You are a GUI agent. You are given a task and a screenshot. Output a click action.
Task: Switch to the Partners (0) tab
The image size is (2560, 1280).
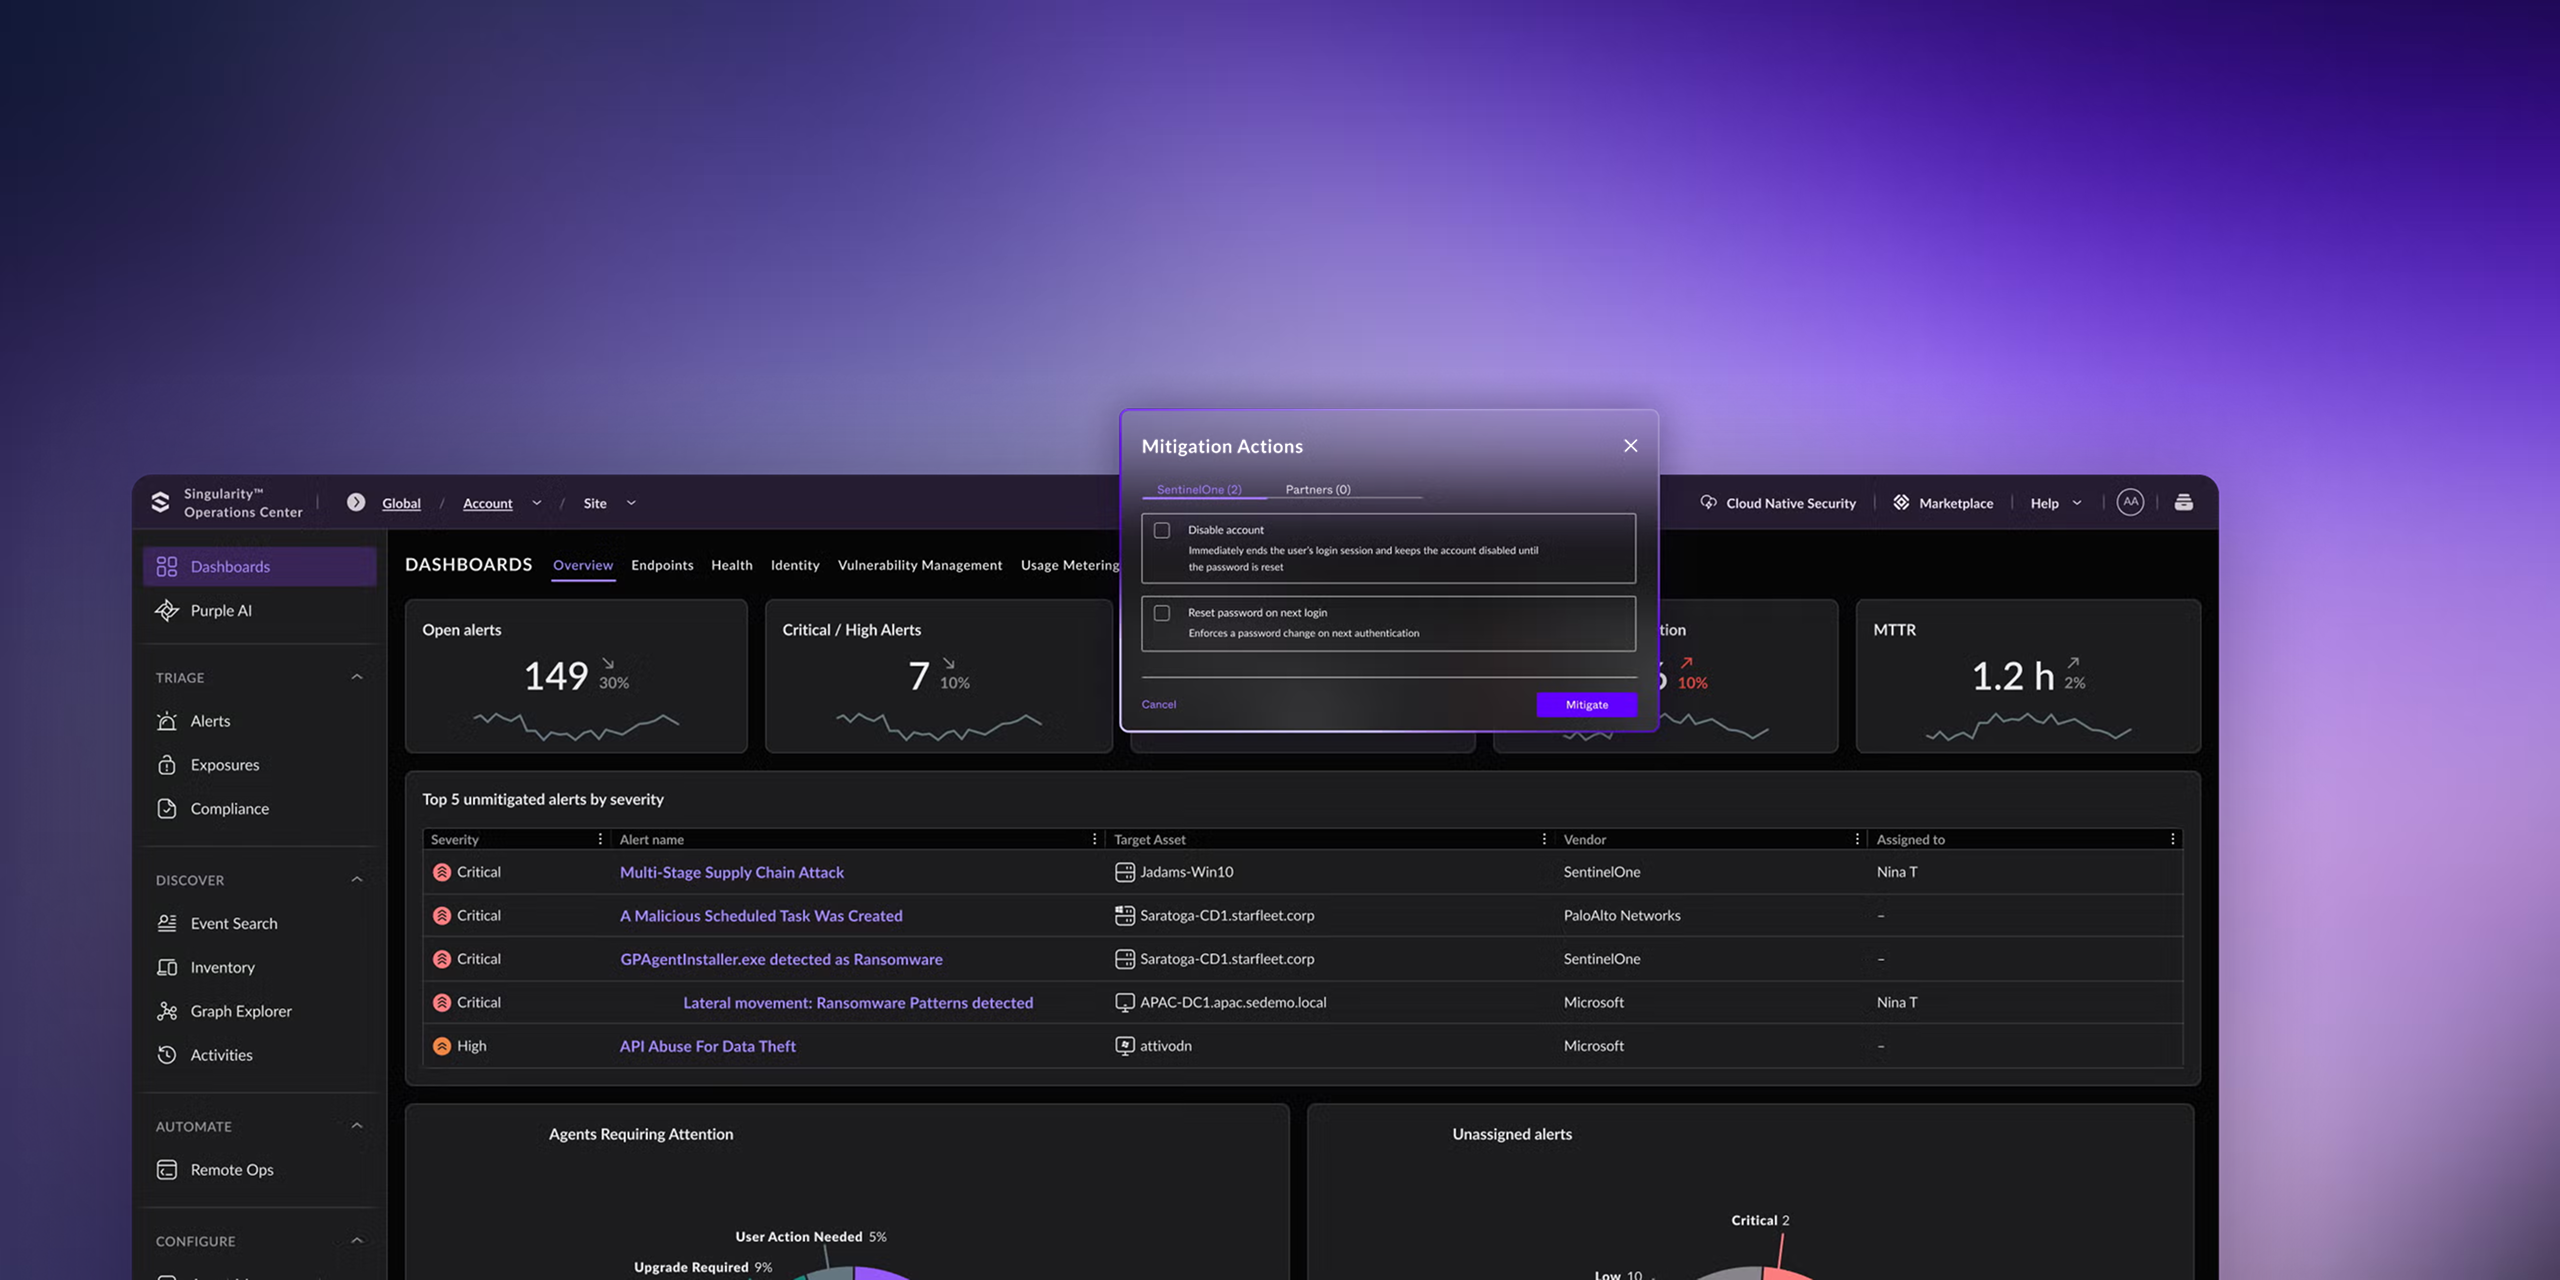(x=1318, y=489)
